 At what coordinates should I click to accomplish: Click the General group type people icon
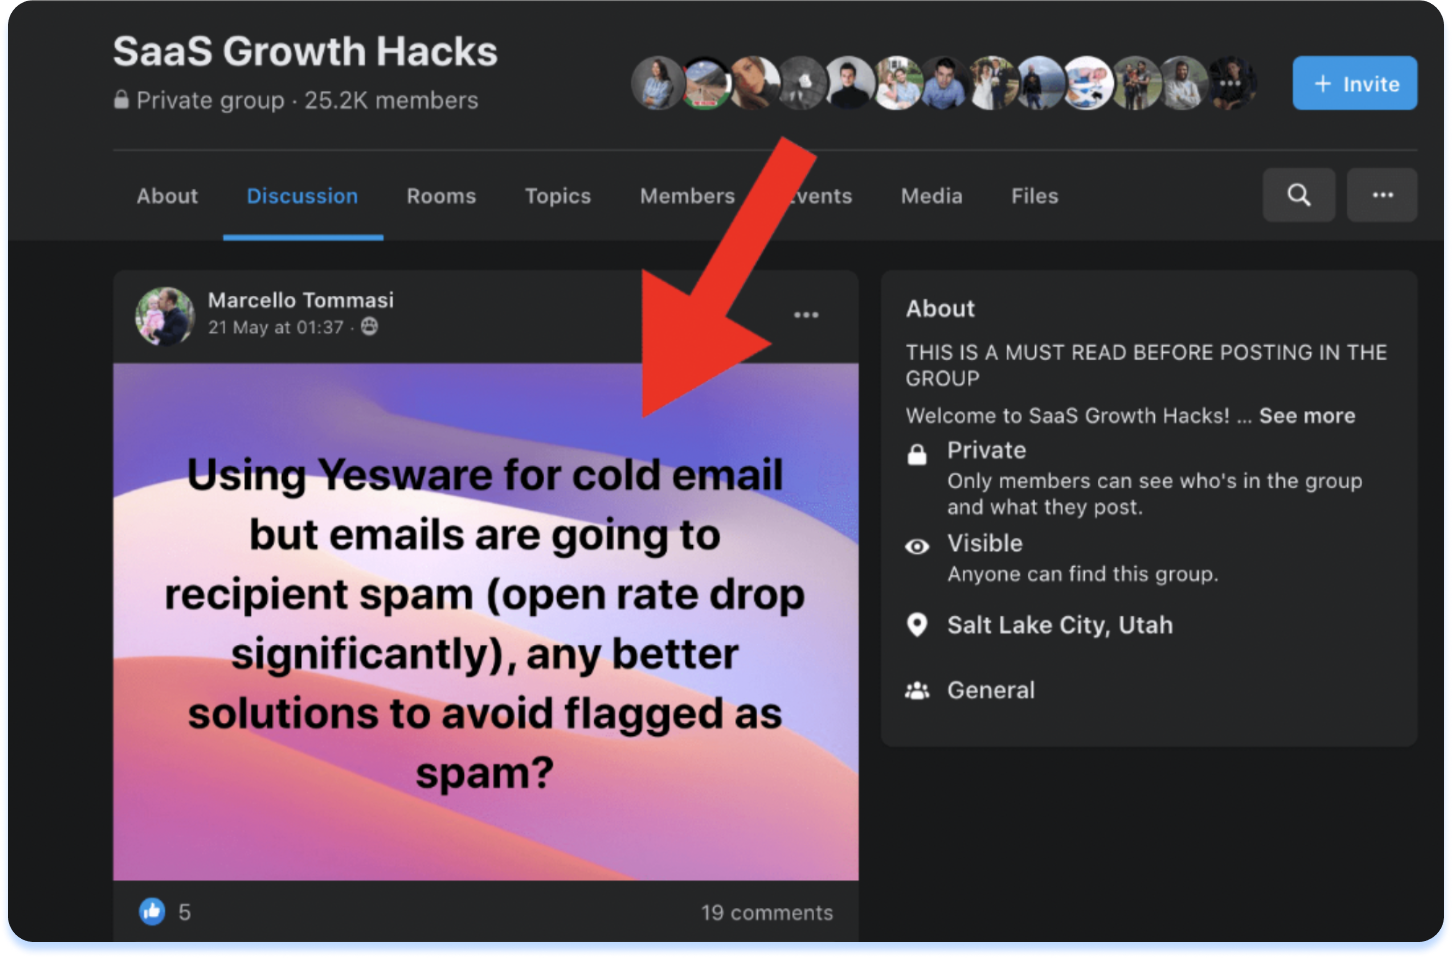coord(917,691)
